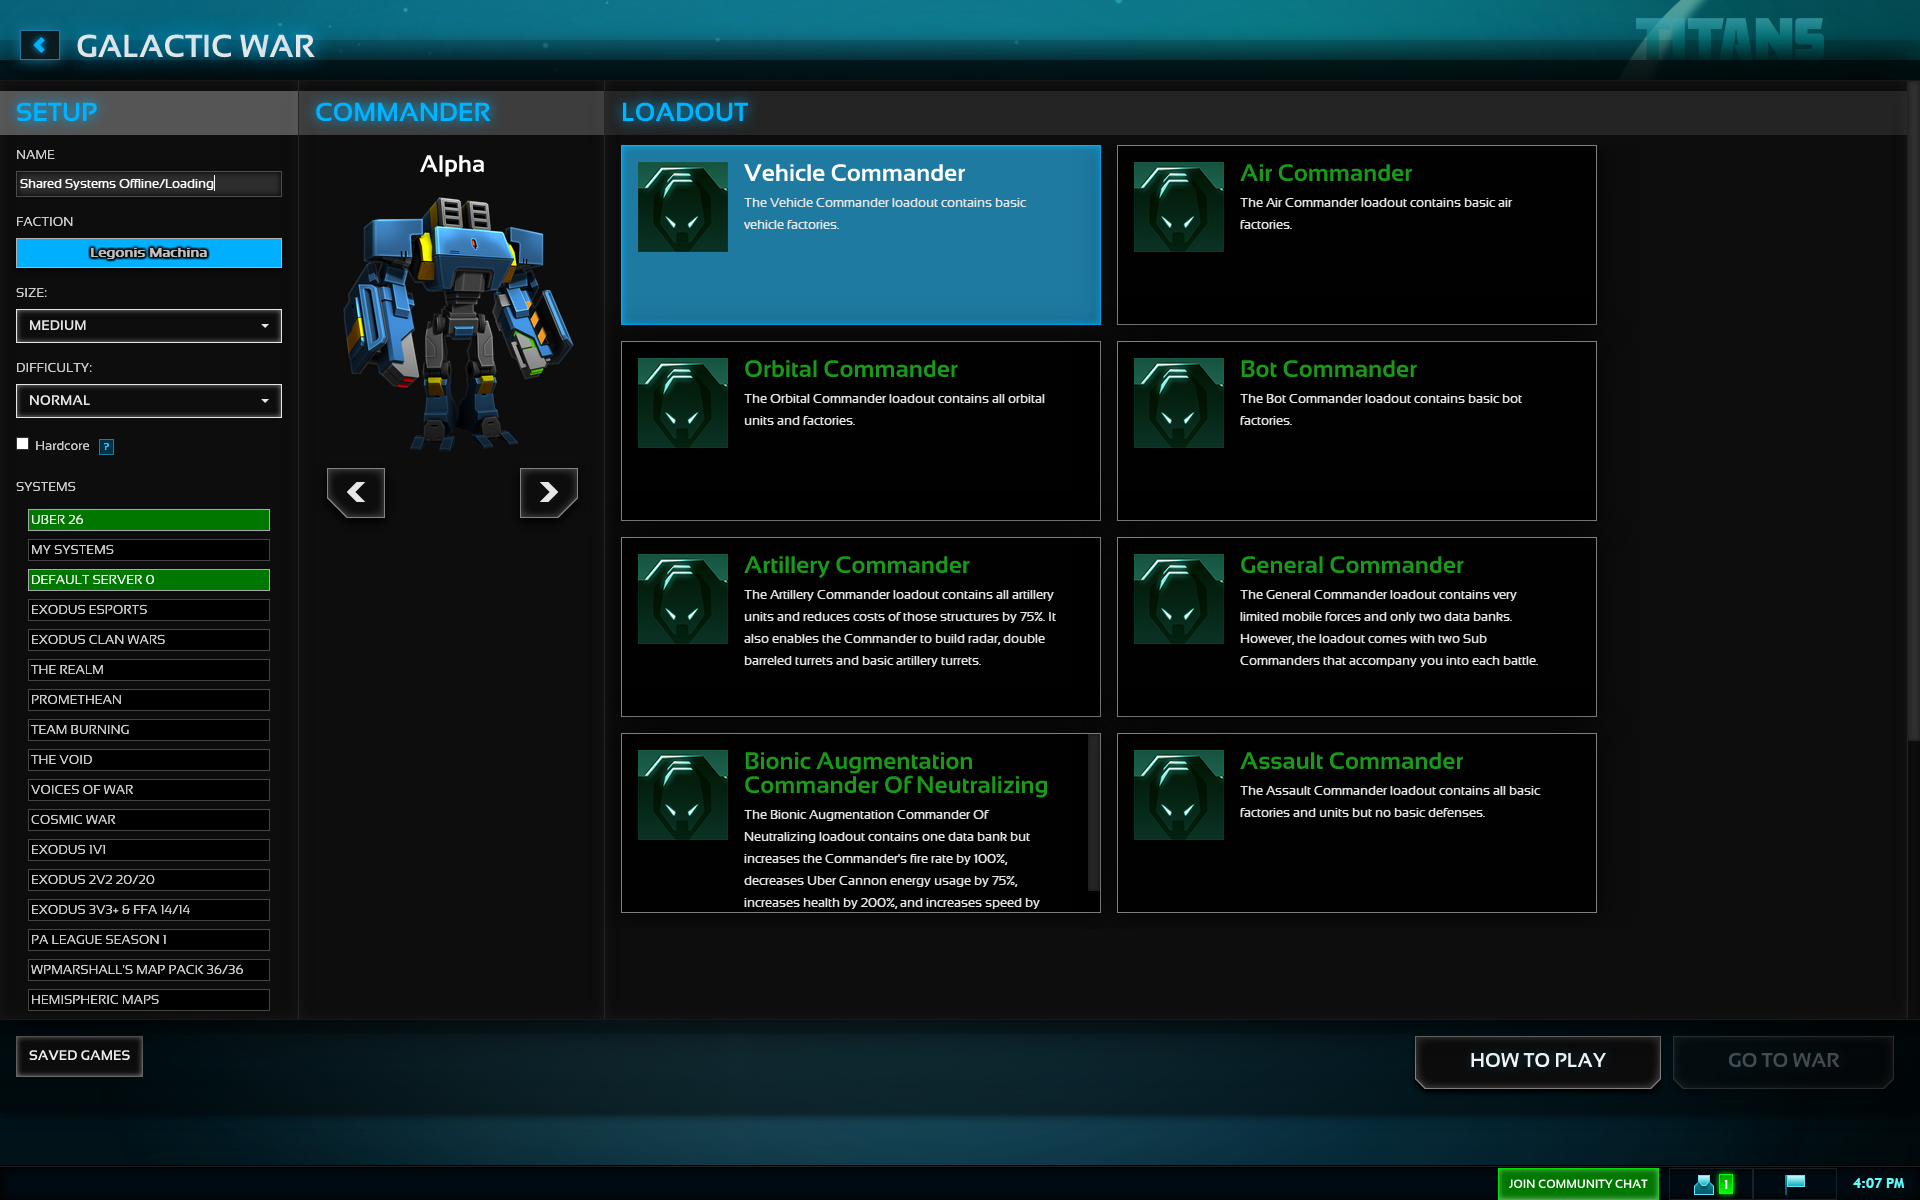The image size is (1920, 1200).
Task: Open the SIZE dropdown set to Medium
Action: [x=148, y=326]
